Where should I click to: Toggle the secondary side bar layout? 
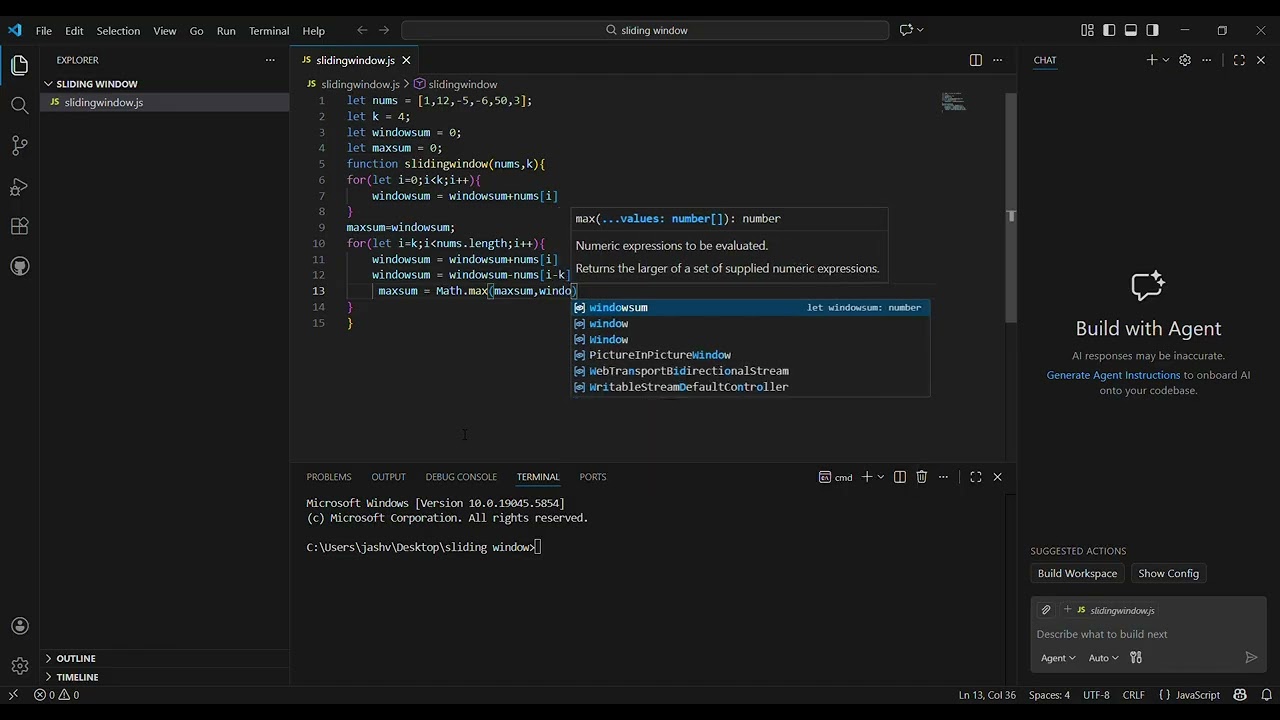pos(1153,30)
